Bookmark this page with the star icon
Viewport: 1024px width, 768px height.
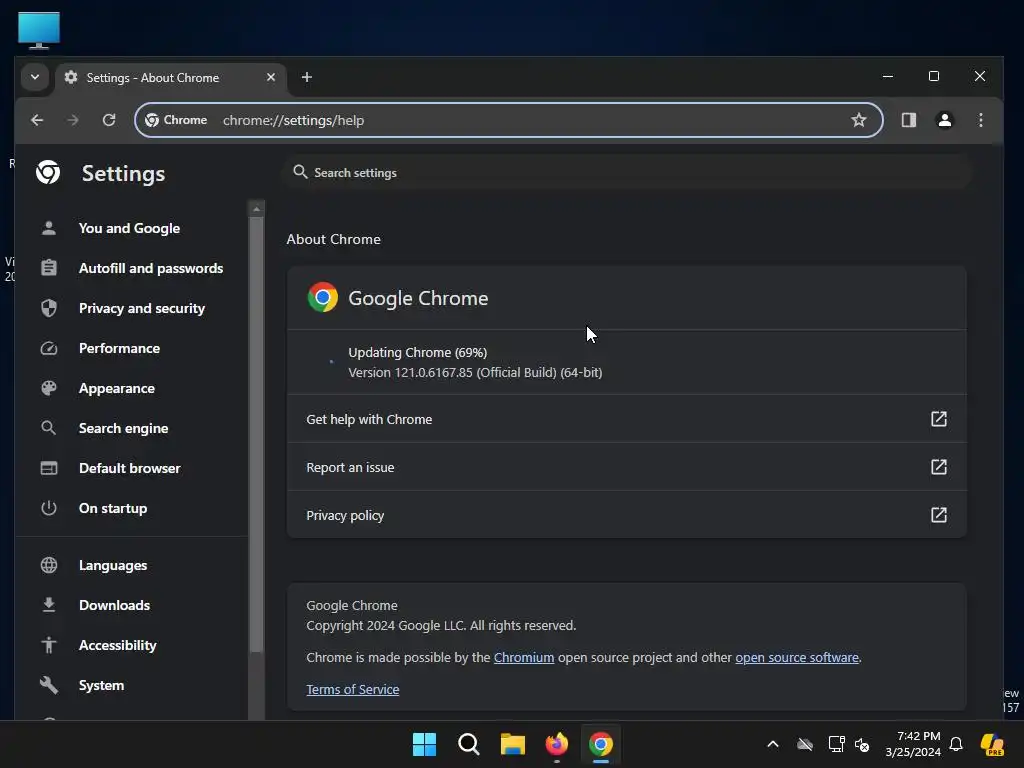[859, 120]
